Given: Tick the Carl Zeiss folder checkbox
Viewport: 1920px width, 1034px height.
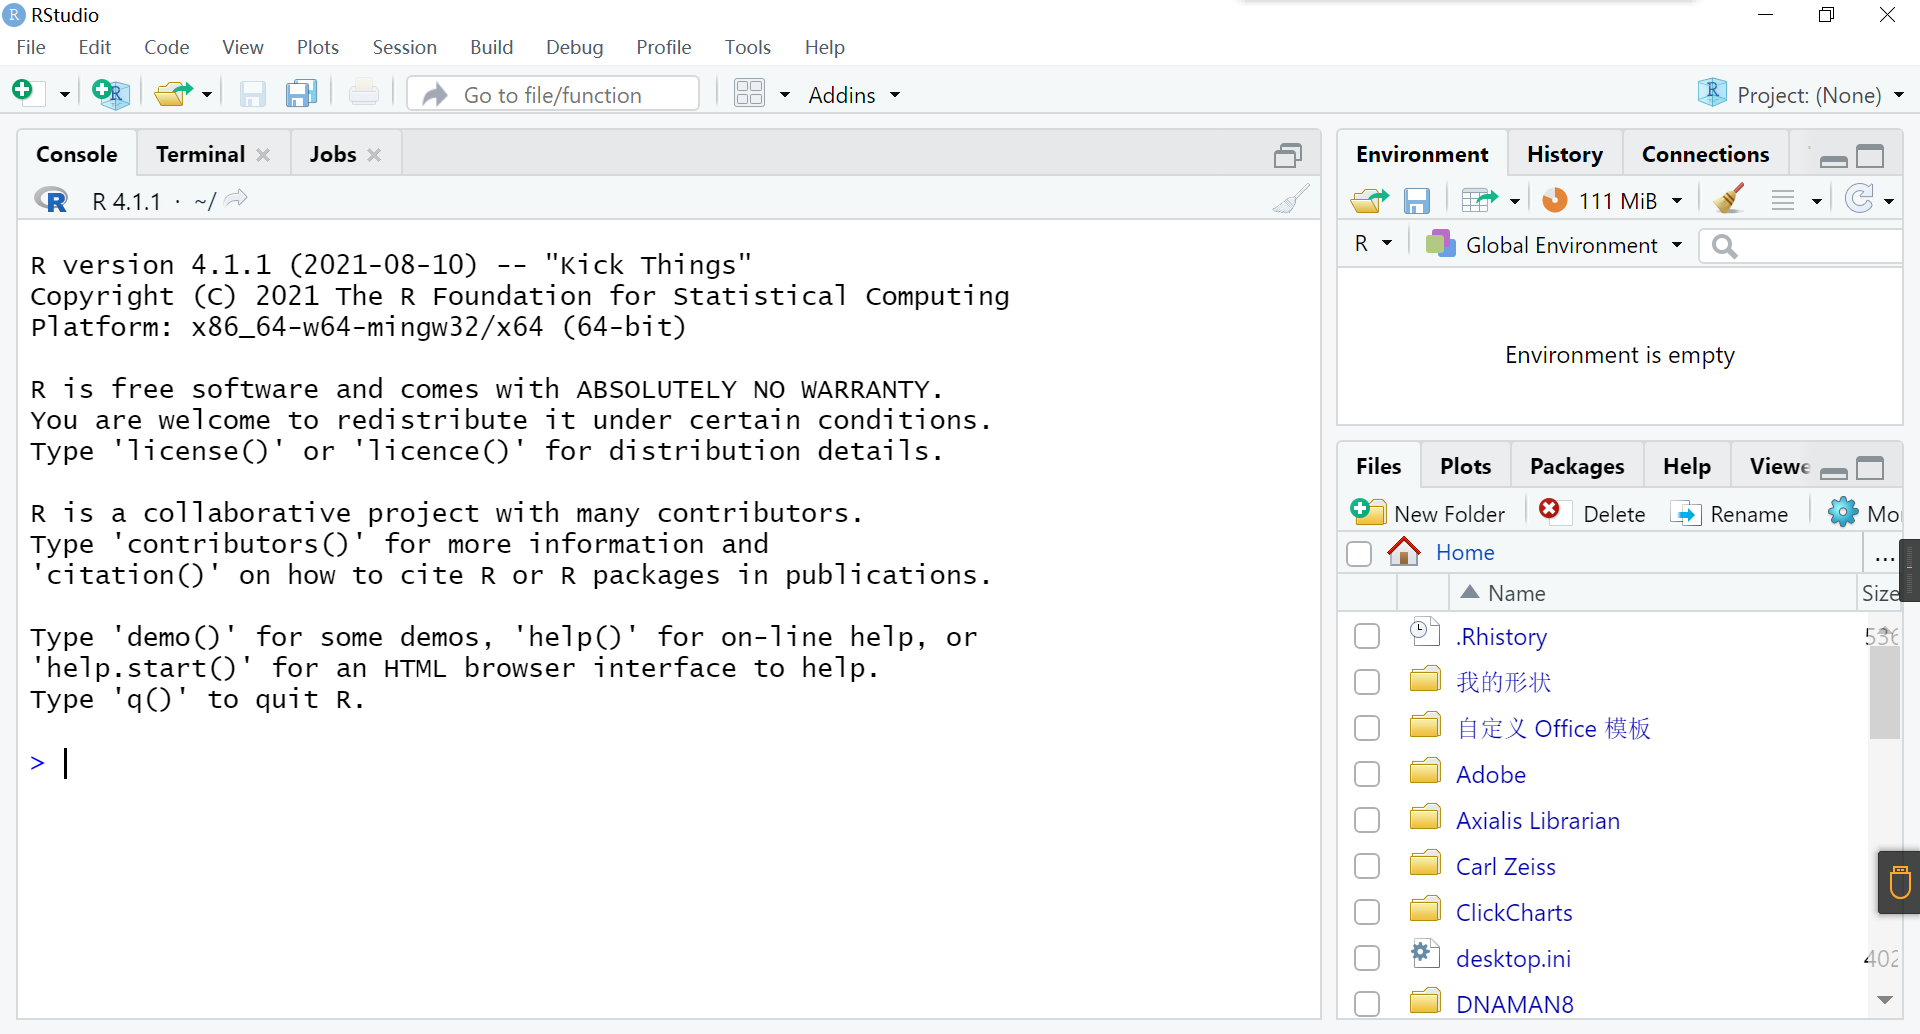Looking at the screenshot, I should [x=1367, y=866].
